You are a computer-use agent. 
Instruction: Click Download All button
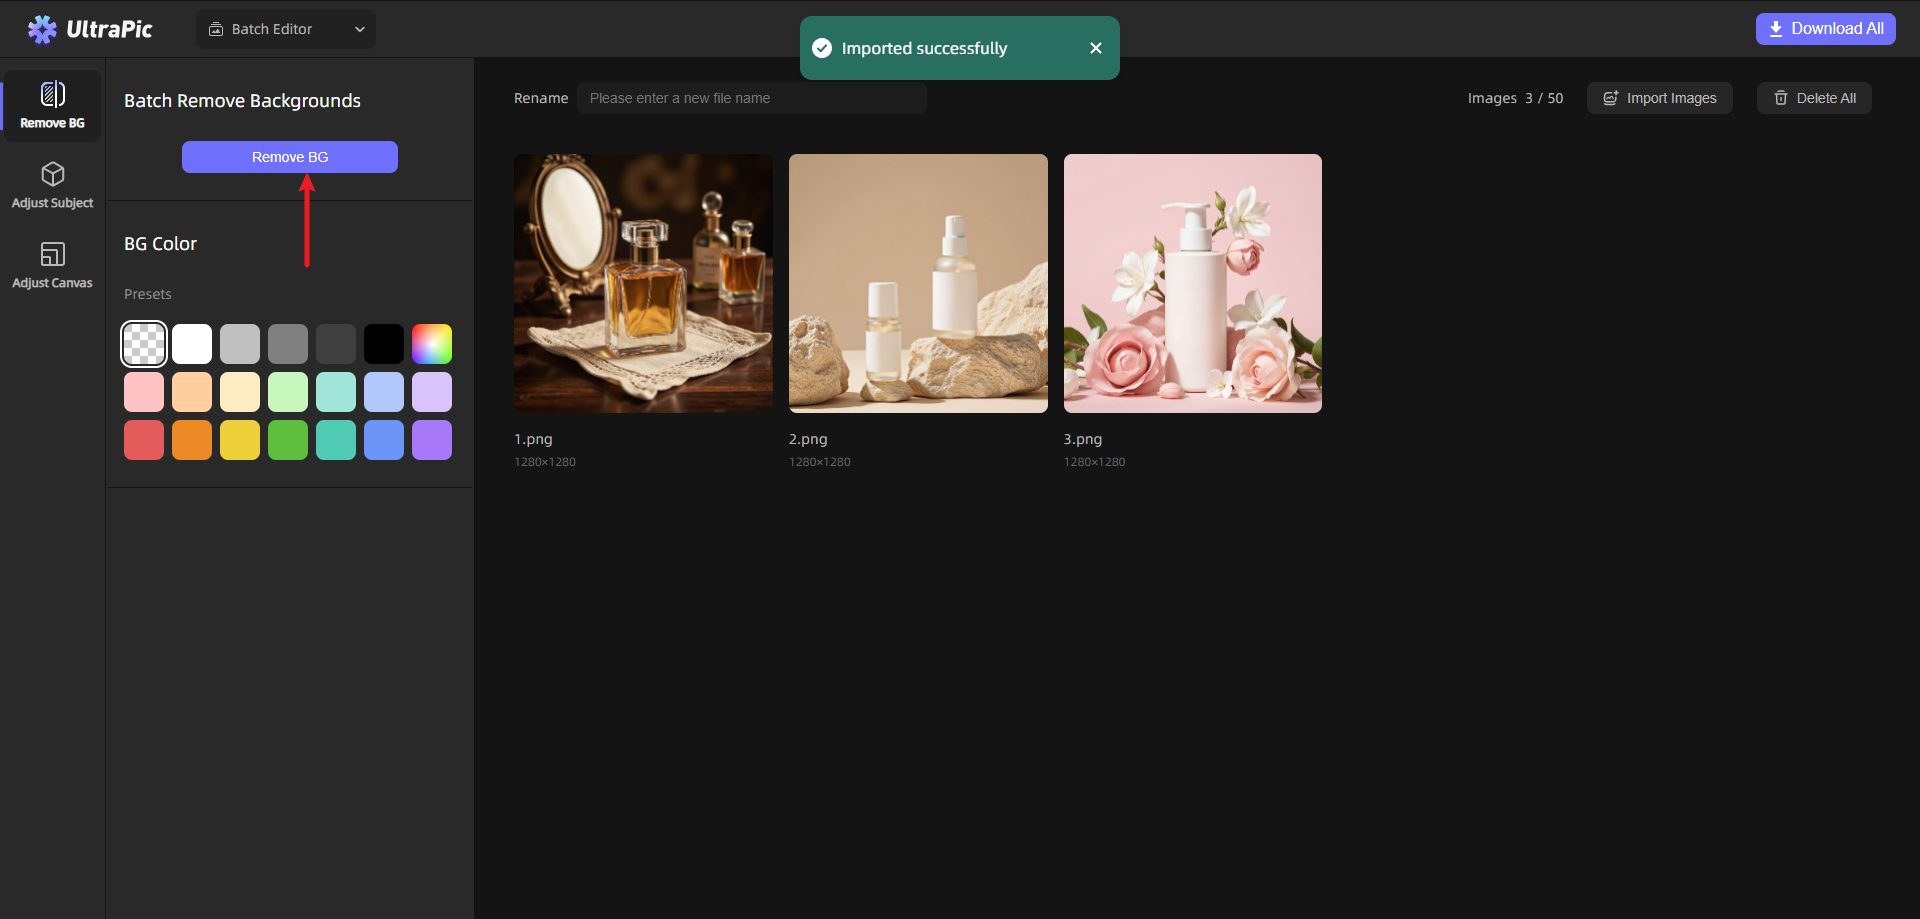(1825, 29)
